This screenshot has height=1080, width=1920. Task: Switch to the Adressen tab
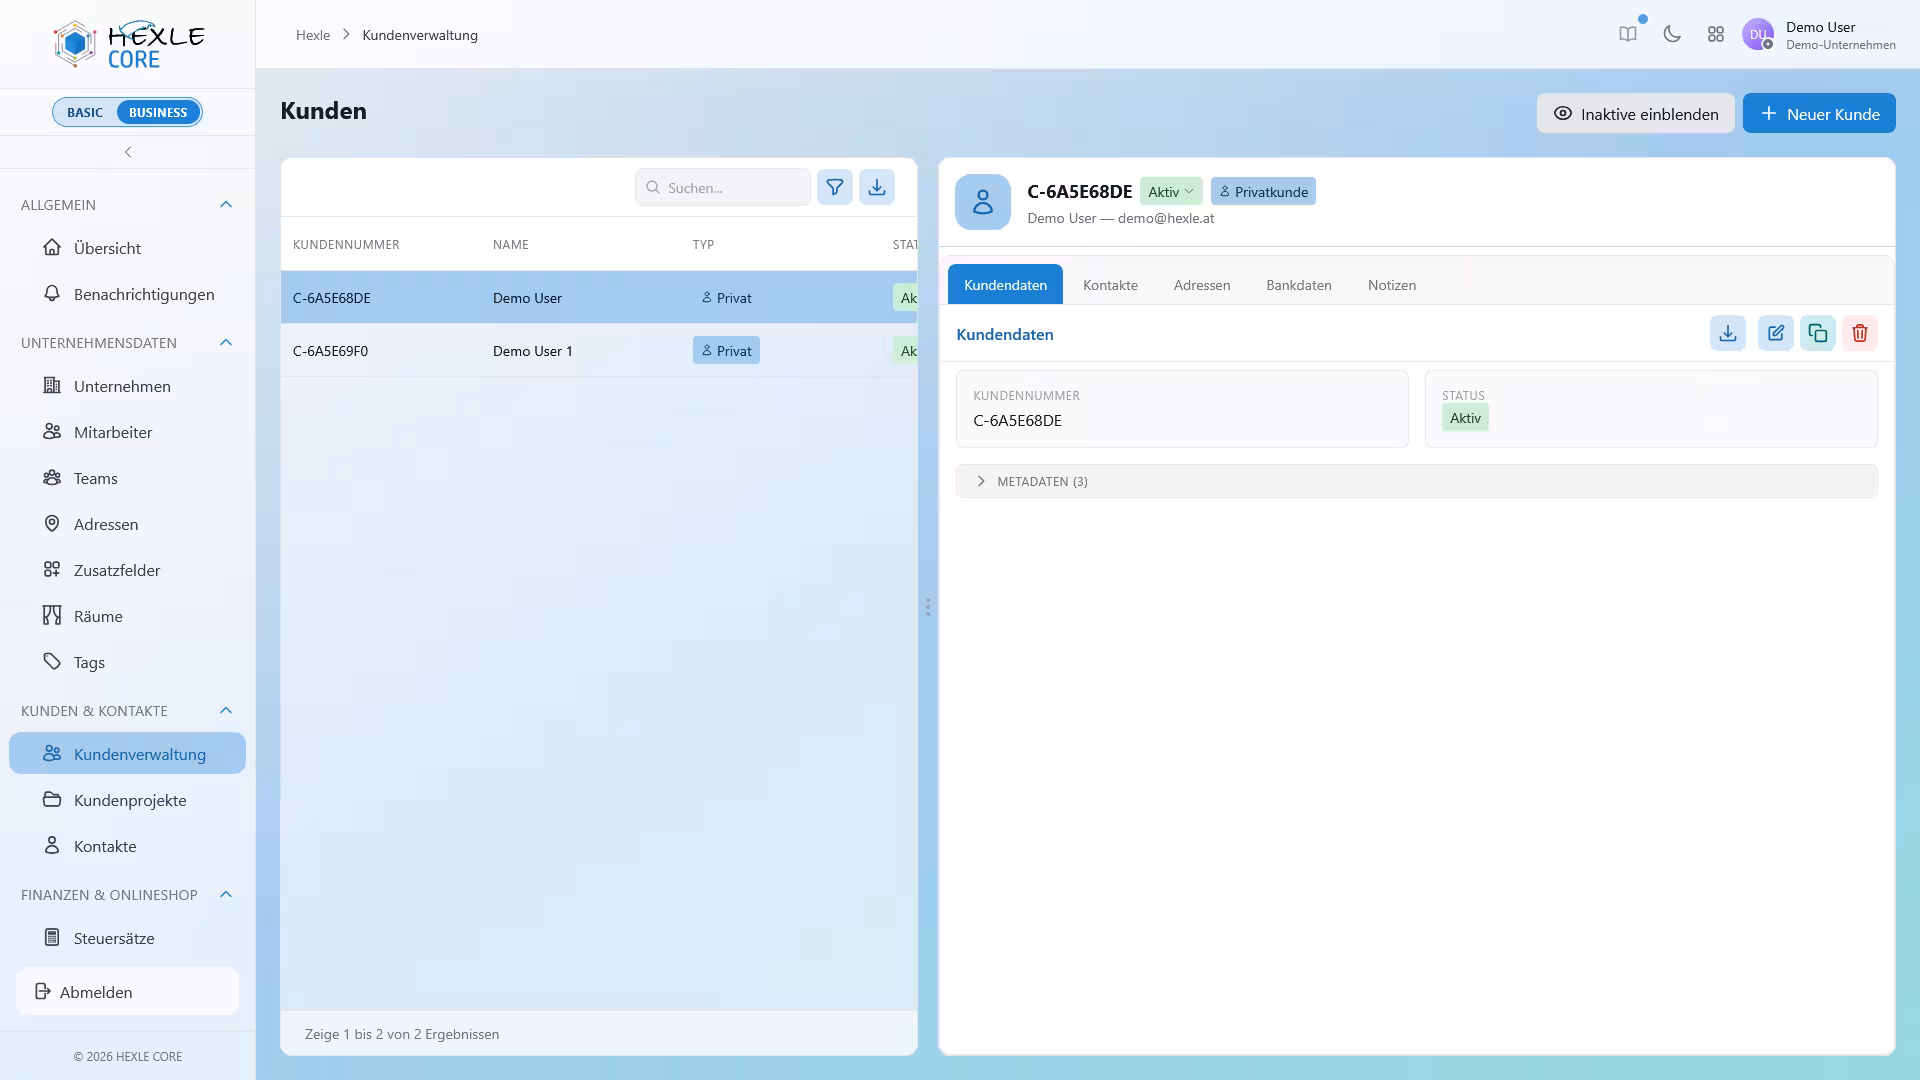pyautogui.click(x=1202, y=285)
